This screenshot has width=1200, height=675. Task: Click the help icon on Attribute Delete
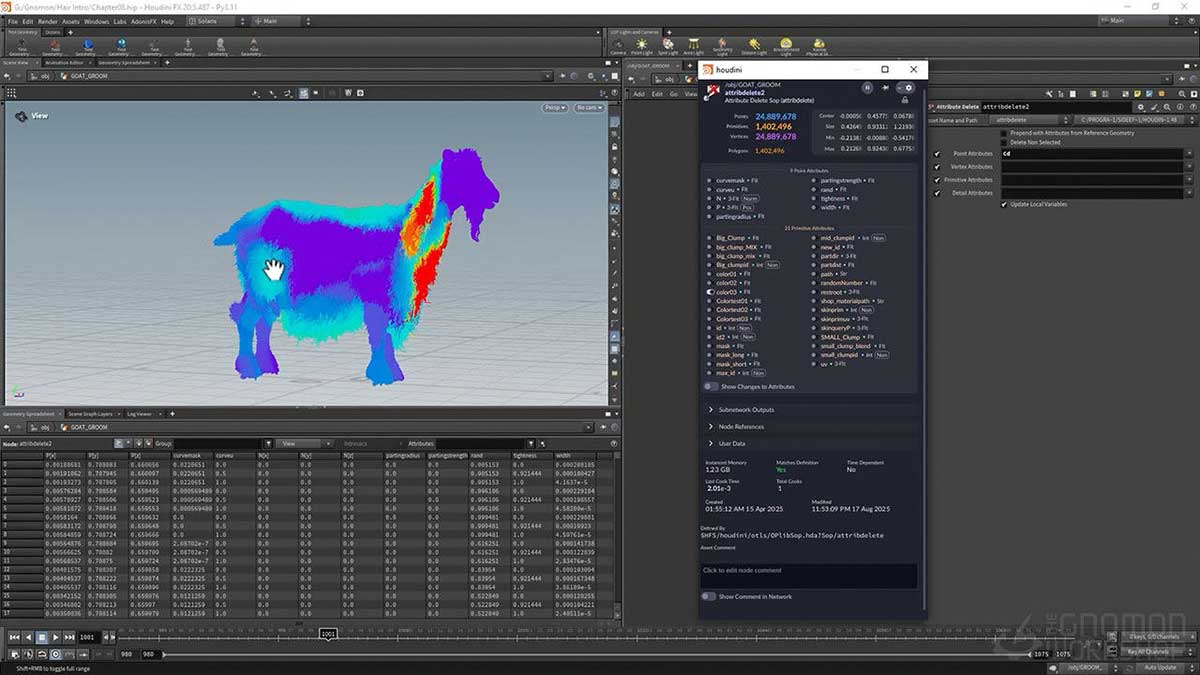tap(1193, 106)
